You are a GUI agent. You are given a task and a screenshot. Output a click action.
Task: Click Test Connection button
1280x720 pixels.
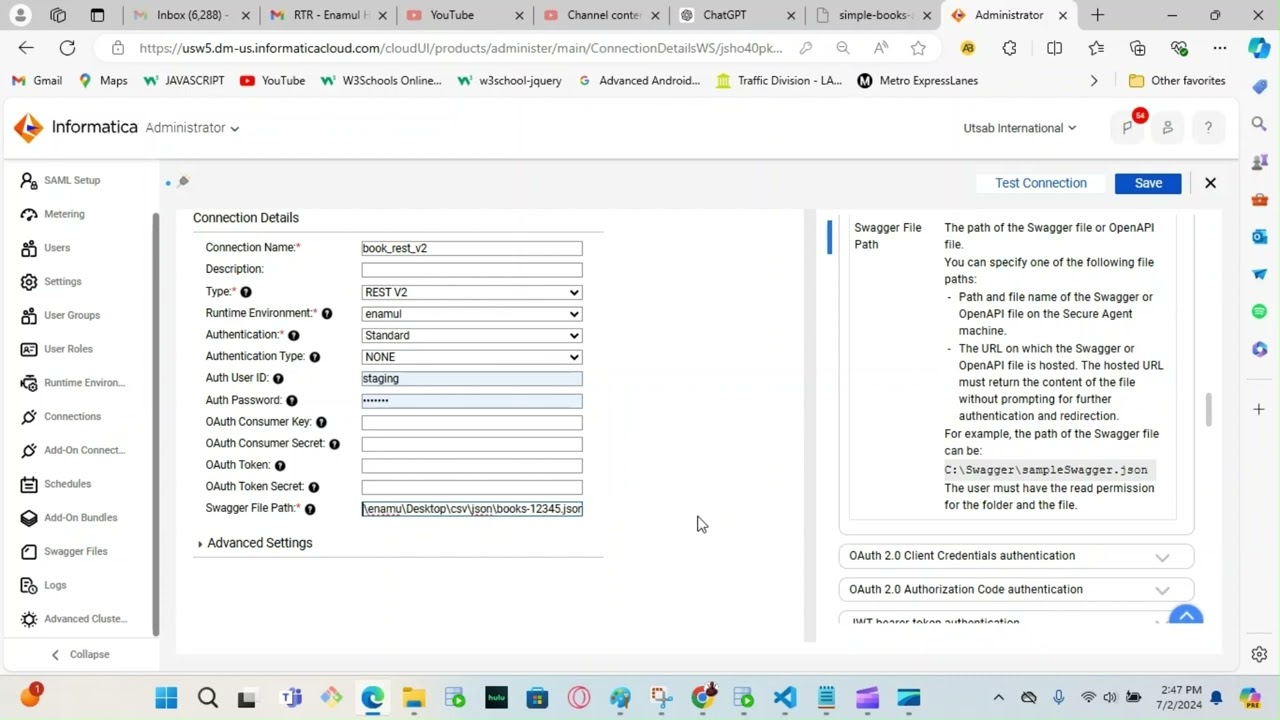[1041, 183]
